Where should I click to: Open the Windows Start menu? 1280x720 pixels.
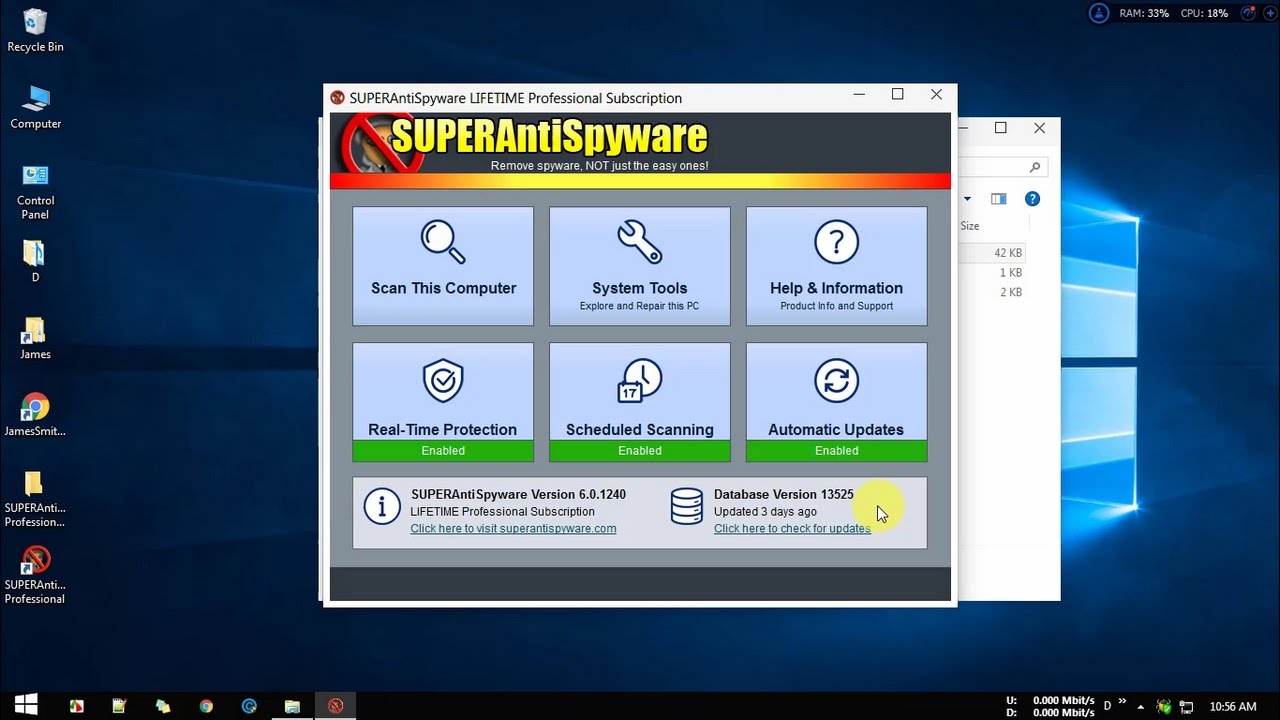25,705
